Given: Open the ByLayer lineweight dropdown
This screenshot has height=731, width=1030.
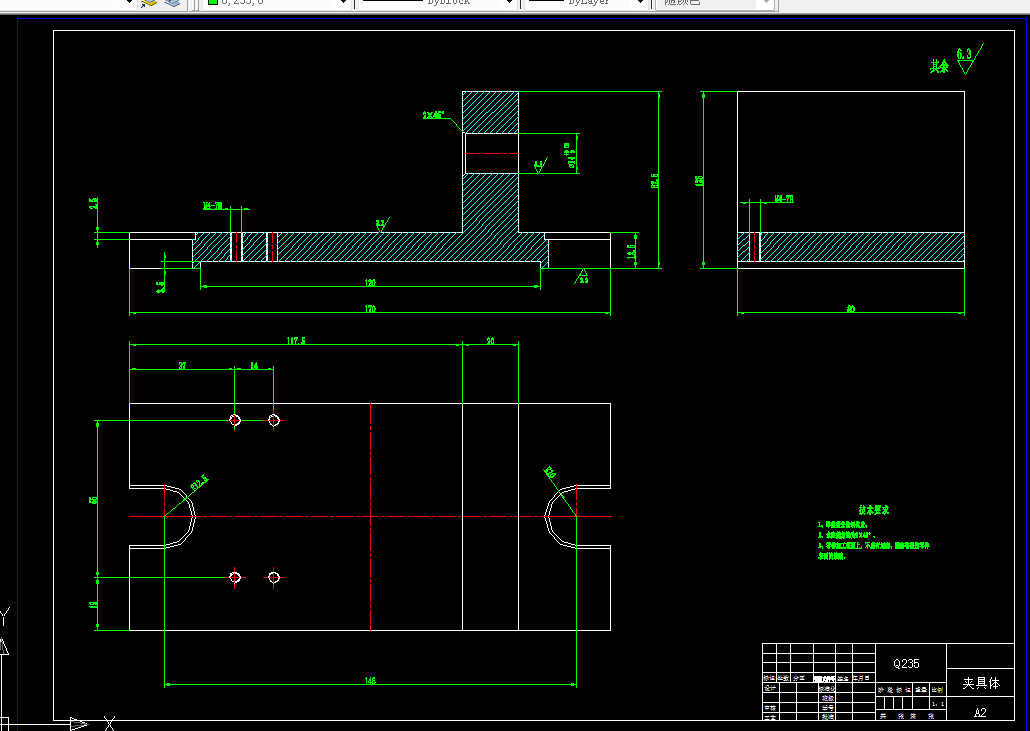Looking at the screenshot, I should 640,3.
